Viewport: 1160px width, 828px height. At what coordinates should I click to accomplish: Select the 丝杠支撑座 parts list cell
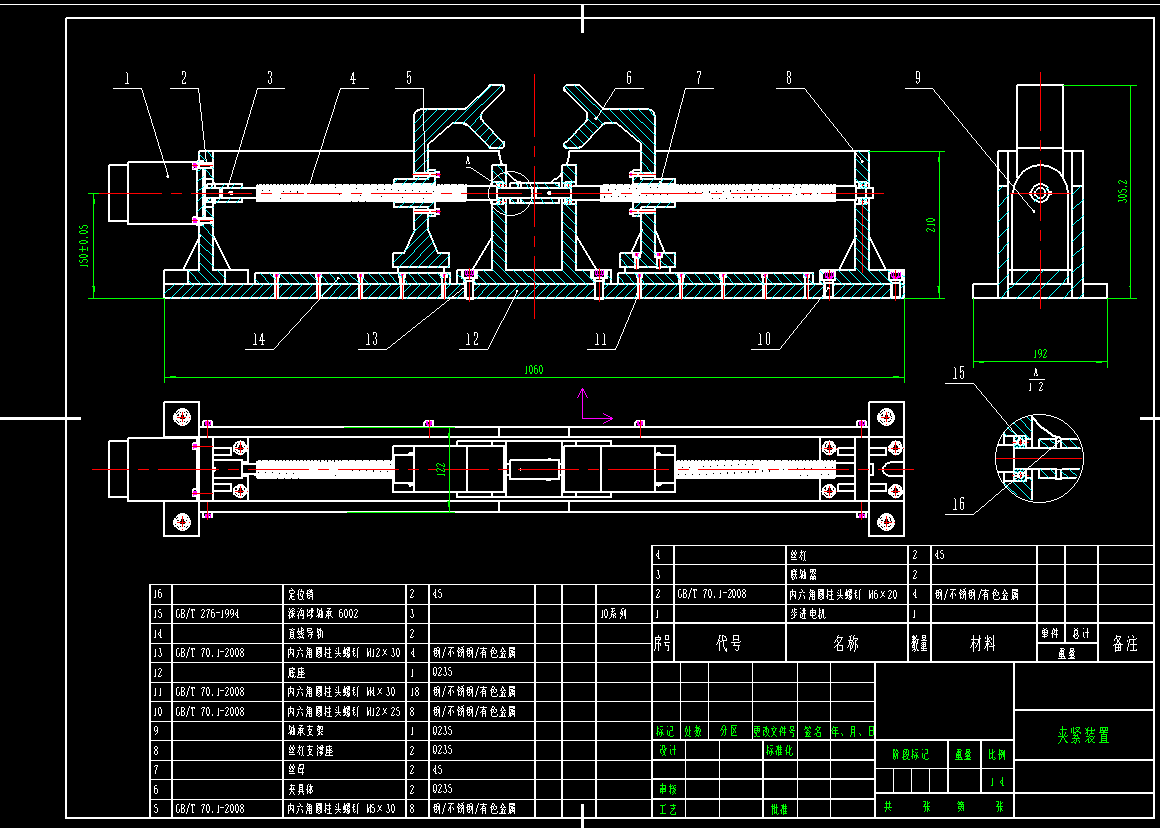click(345, 750)
